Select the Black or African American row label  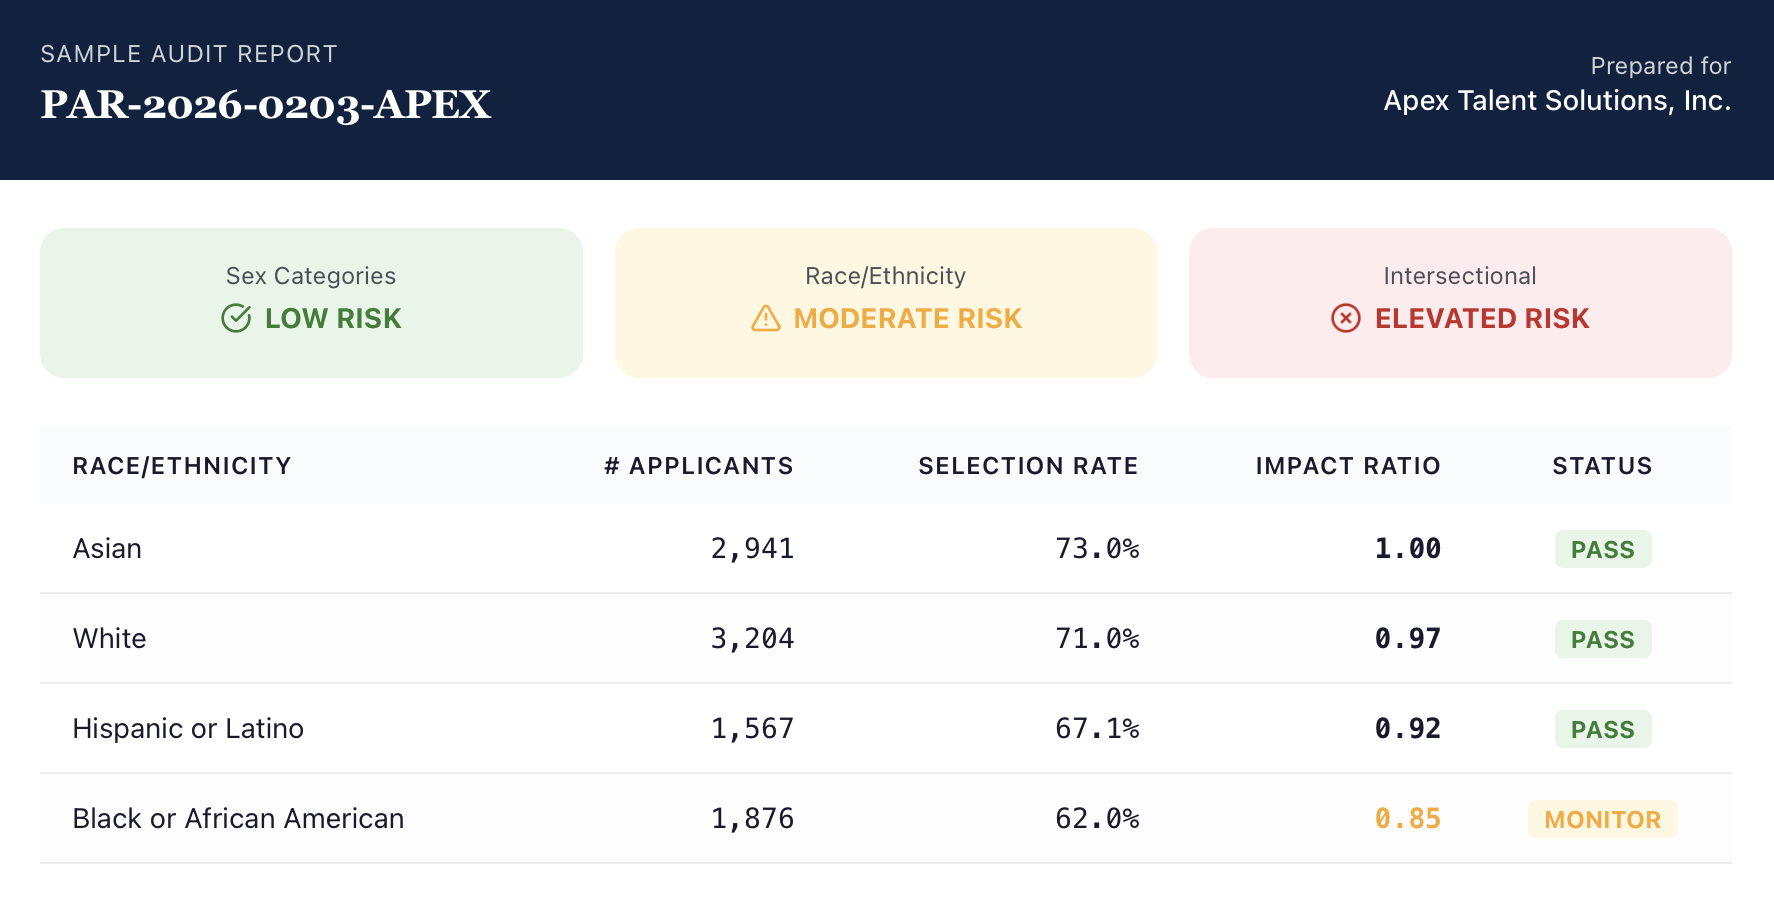(x=238, y=818)
